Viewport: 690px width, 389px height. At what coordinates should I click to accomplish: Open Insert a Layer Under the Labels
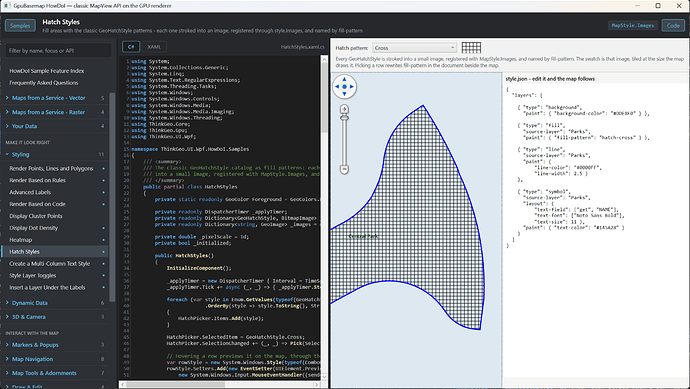(x=55, y=287)
